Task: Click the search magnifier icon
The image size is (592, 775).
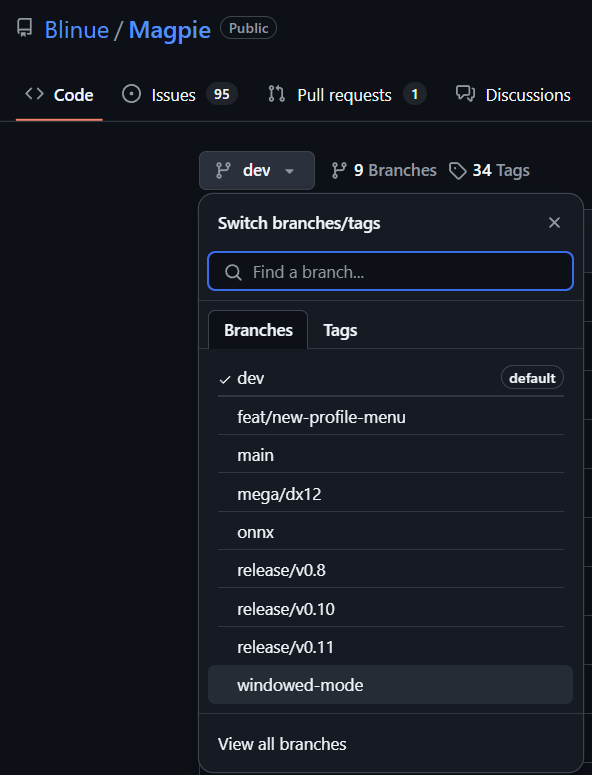Action: tap(233, 272)
